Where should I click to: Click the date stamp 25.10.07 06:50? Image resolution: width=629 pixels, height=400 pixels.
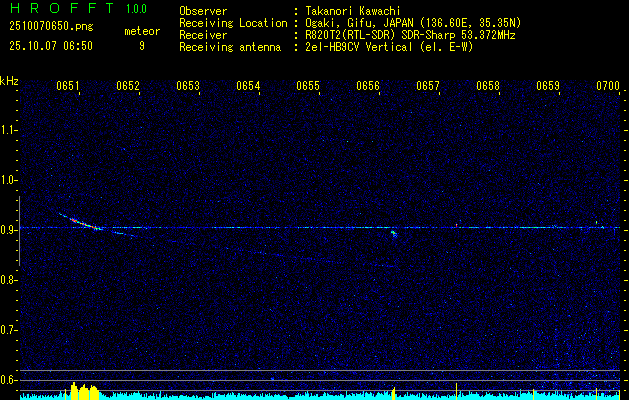[x=51, y=46]
